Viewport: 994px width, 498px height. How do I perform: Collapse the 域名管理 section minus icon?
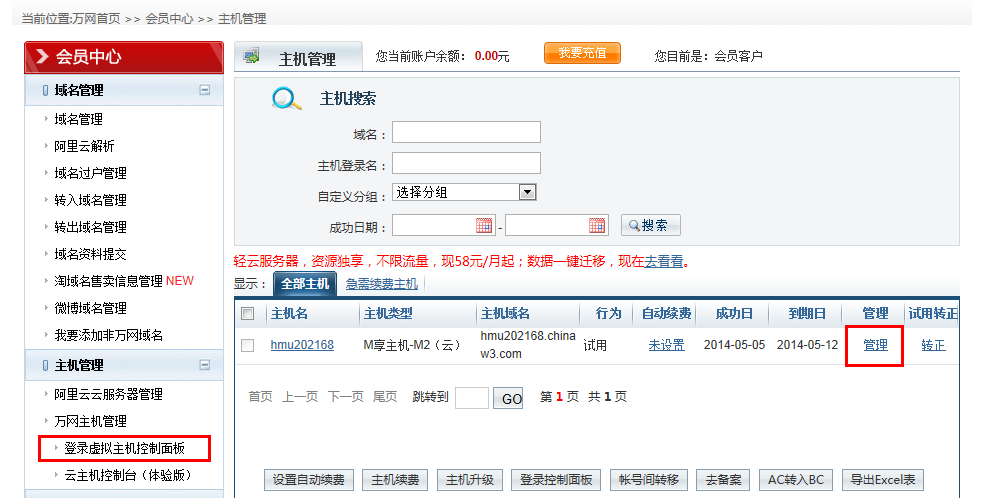pos(205,90)
